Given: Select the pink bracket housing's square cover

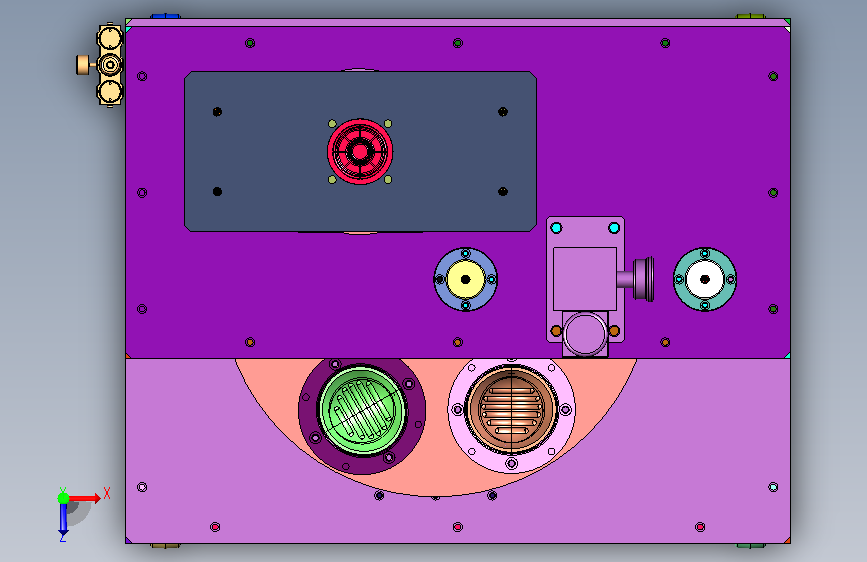Looking at the screenshot, I should point(585,279).
